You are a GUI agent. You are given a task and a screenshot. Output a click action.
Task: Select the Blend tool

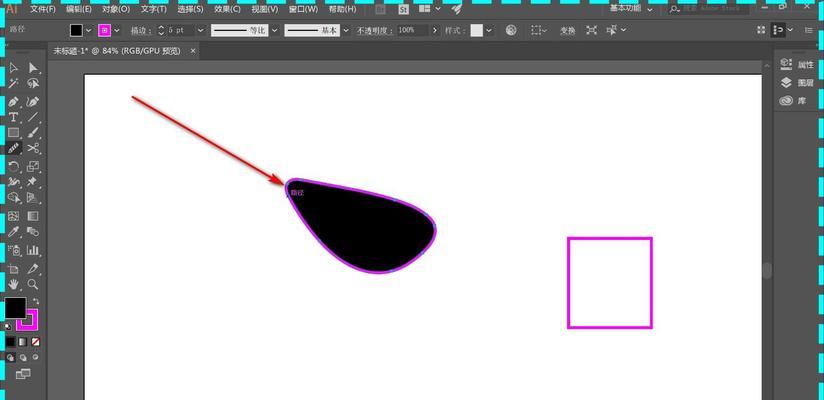[33, 232]
